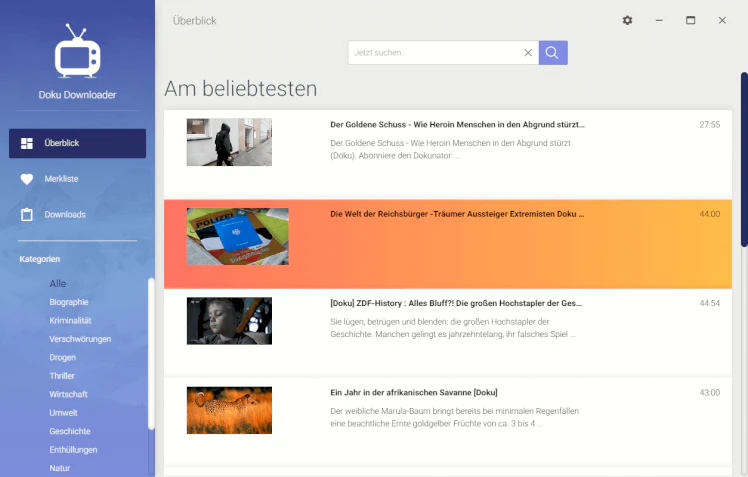Clear the search field with X icon

point(528,52)
